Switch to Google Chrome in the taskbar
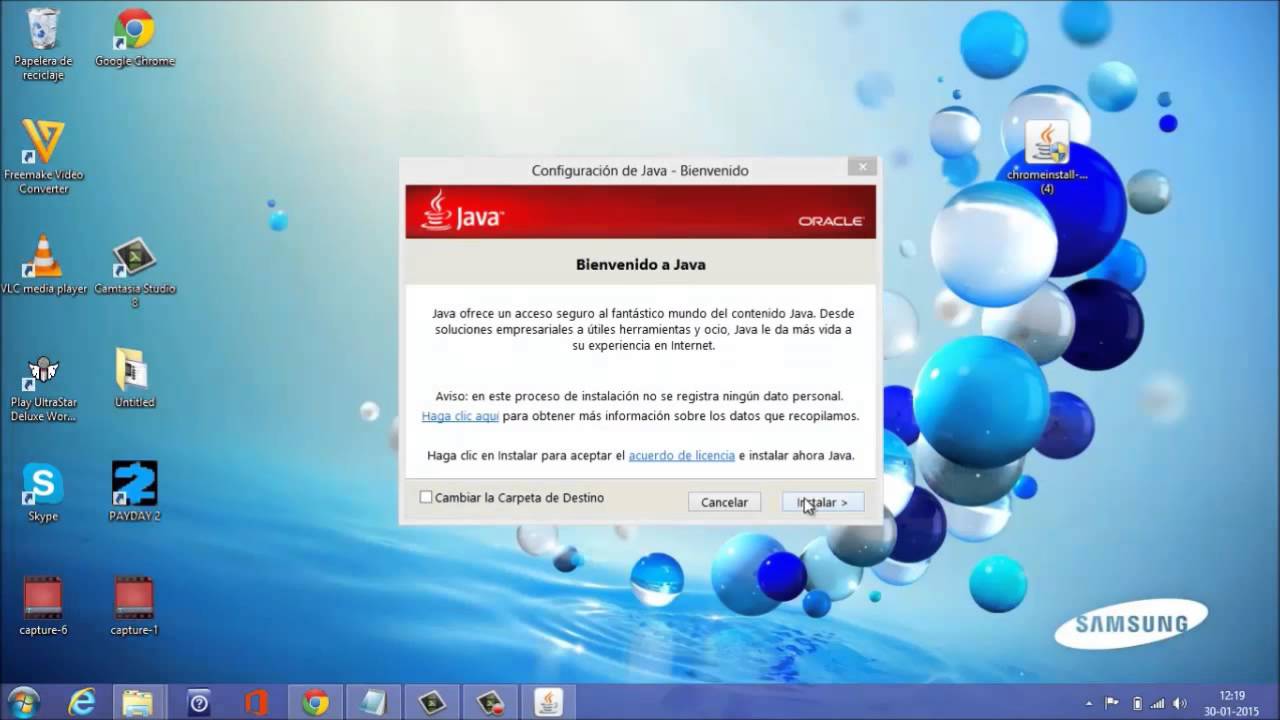Image resolution: width=1280 pixels, height=720 pixels. point(315,702)
